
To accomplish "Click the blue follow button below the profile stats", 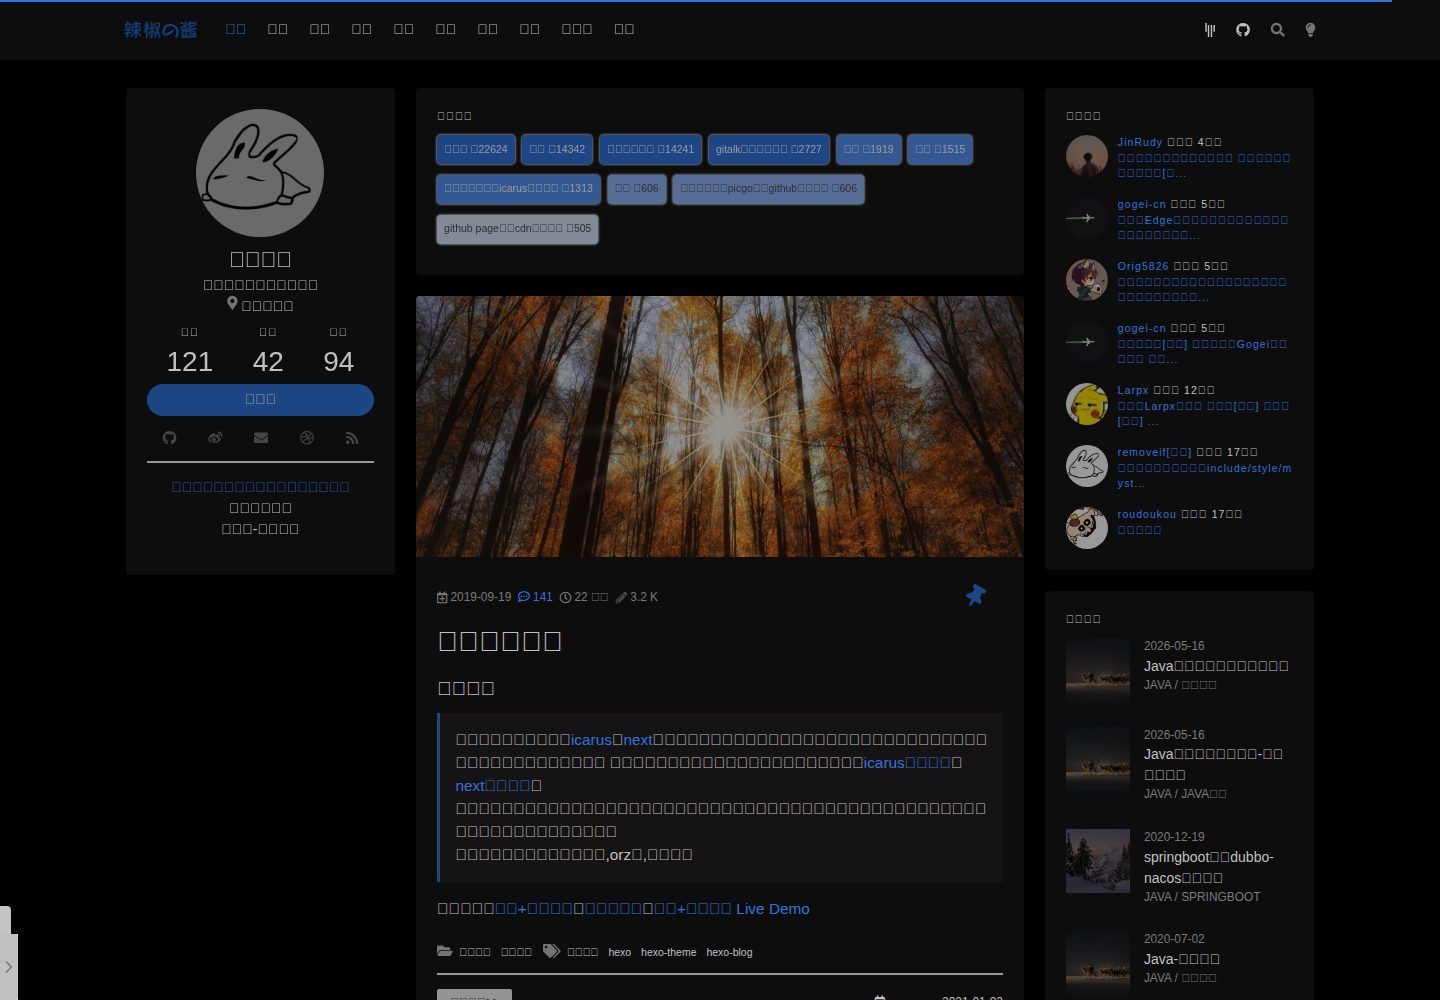I will [260, 399].
